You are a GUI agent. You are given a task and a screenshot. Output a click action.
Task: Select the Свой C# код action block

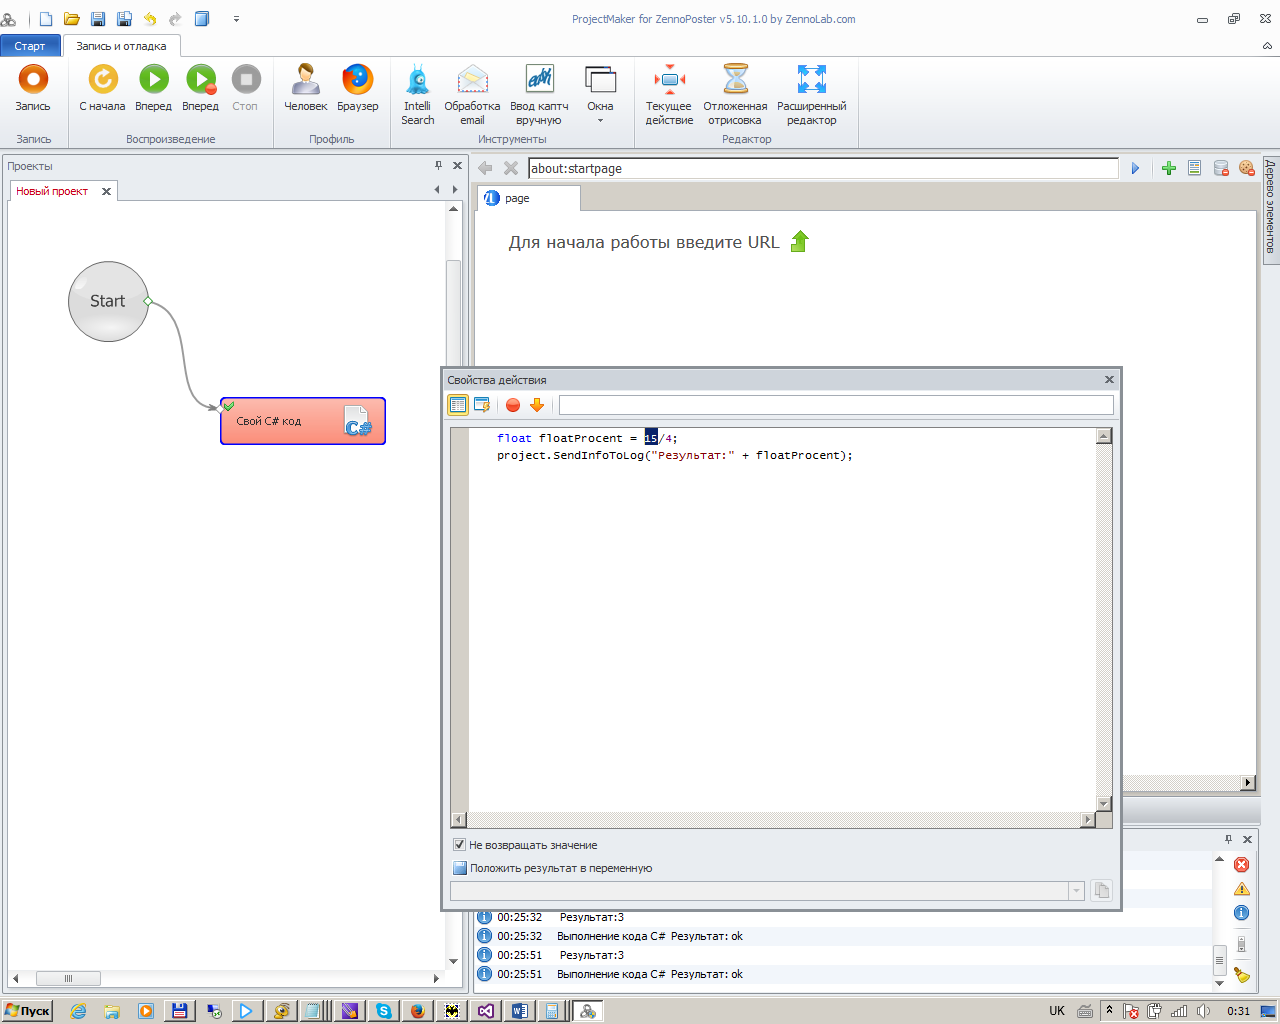pyautogui.click(x=303, y=421)
